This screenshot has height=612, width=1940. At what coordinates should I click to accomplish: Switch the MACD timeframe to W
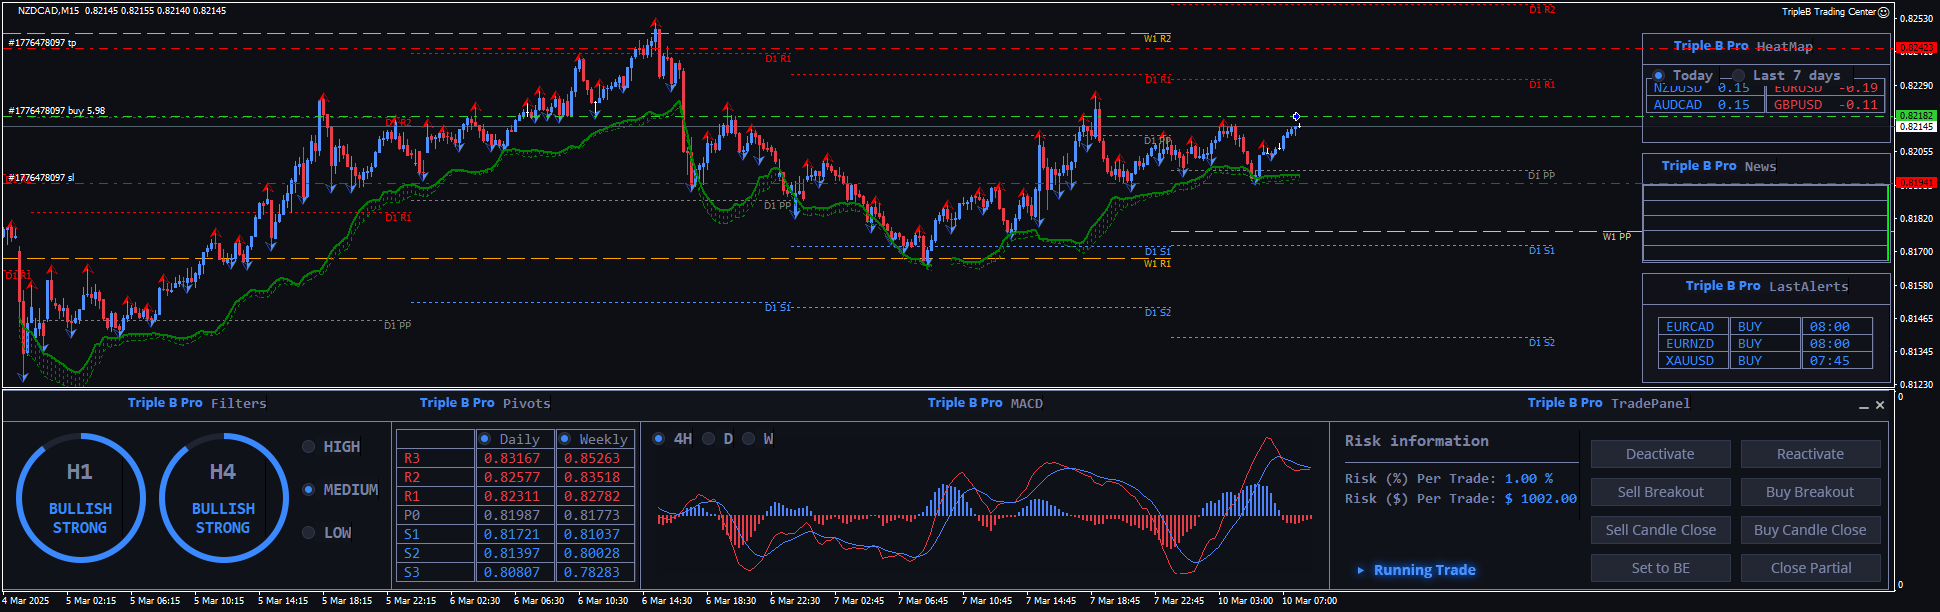(749, 439)
